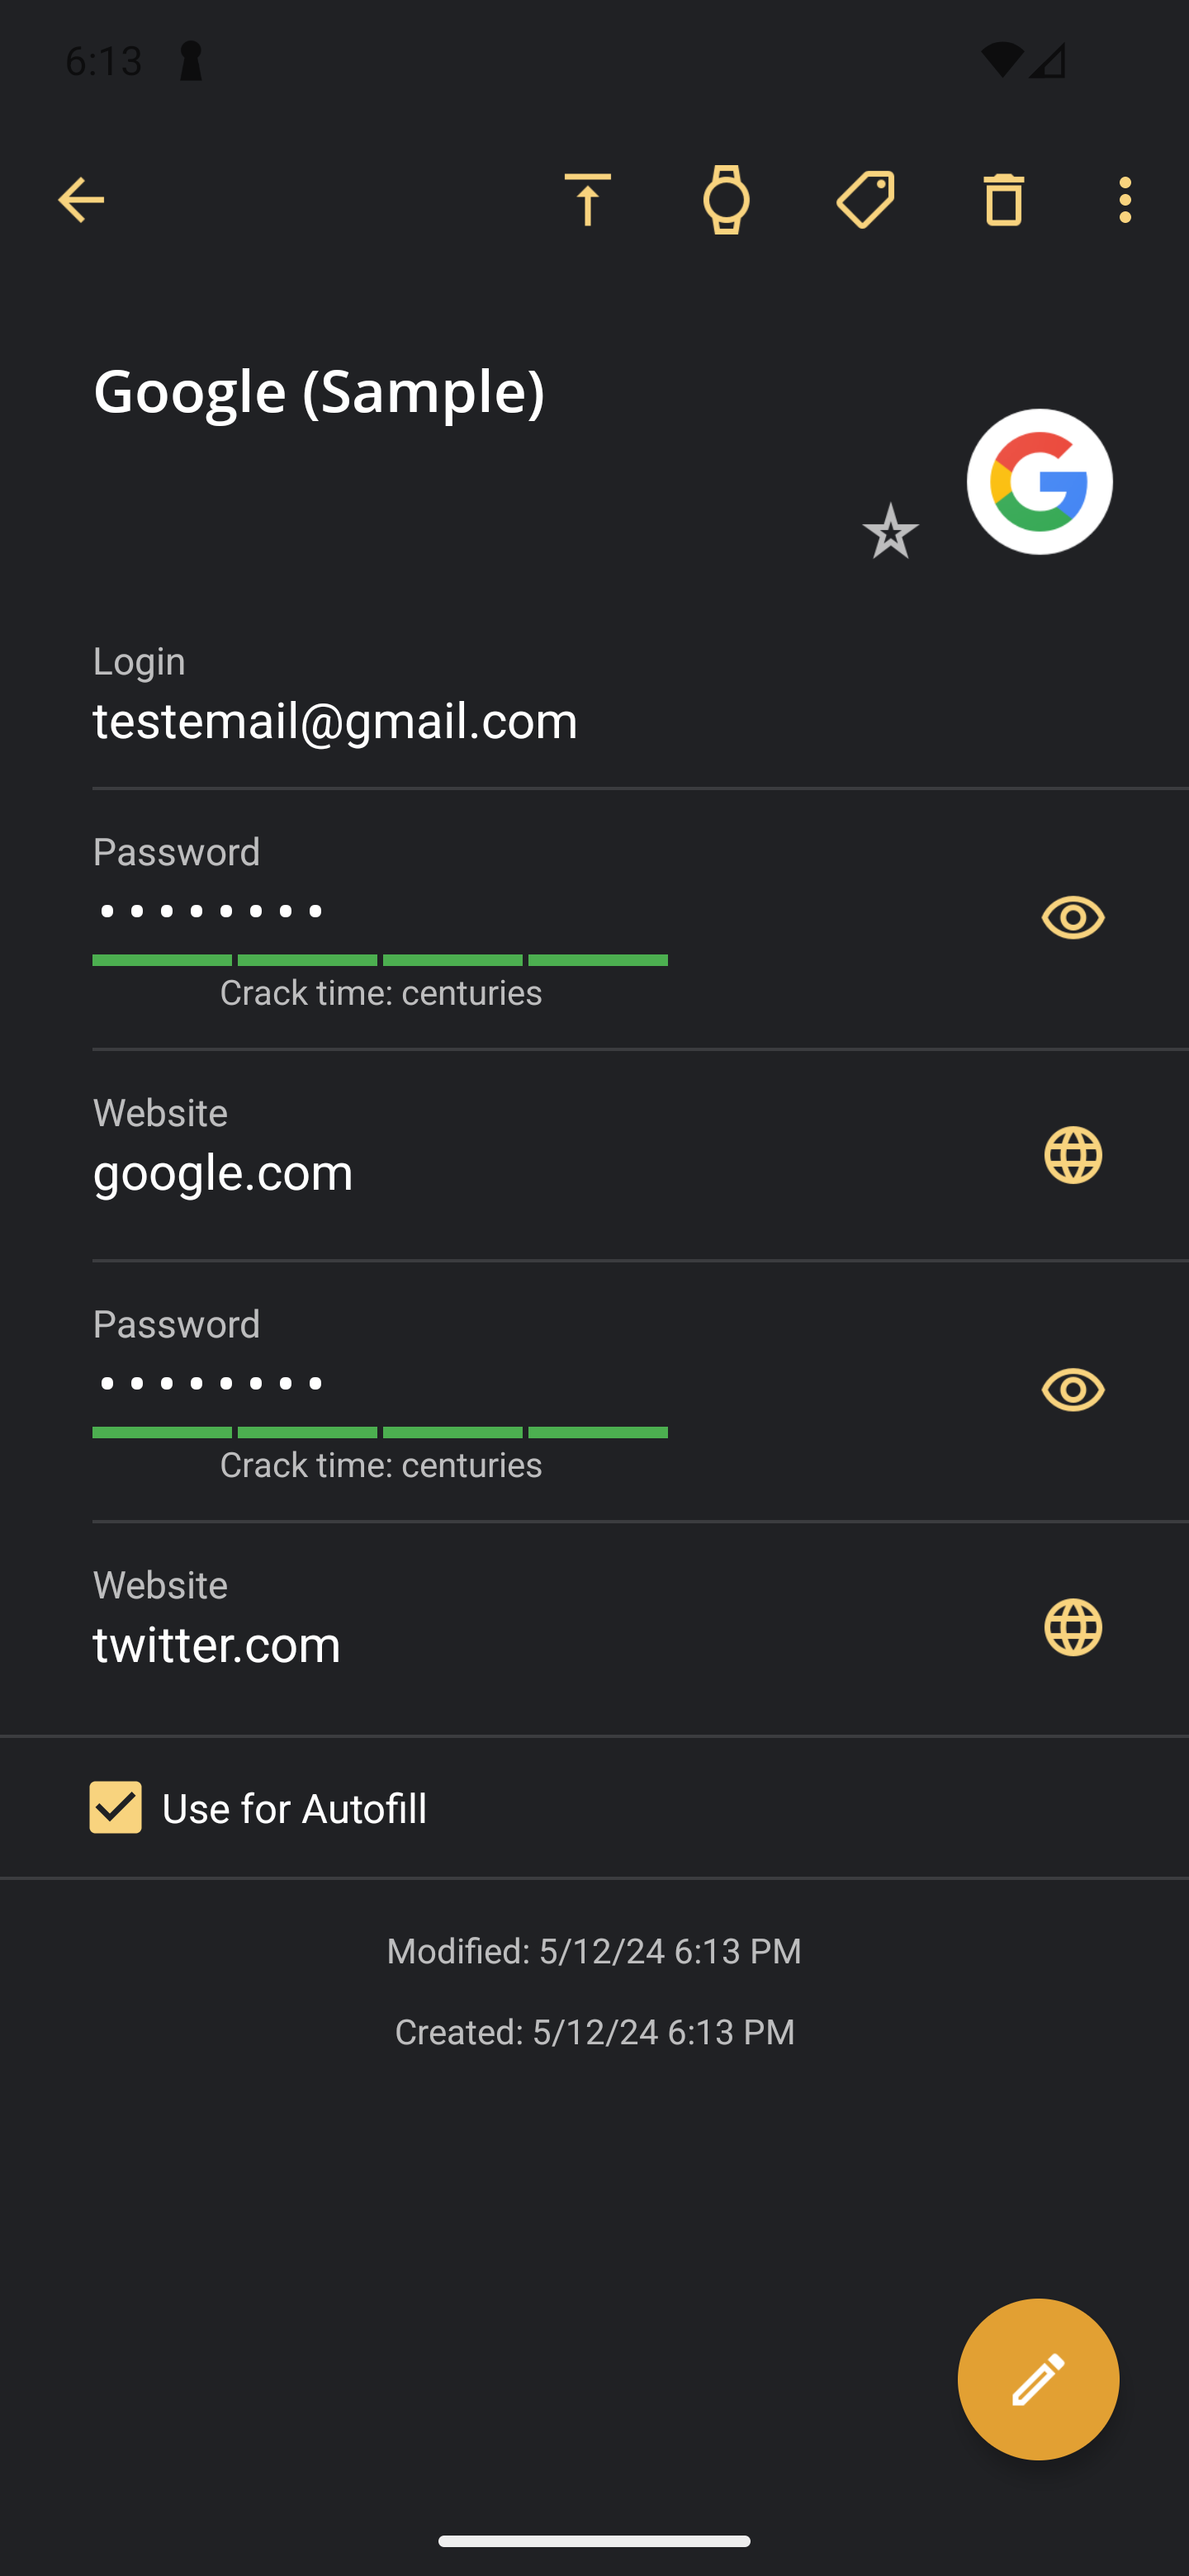Uncheck the Use for Autofill checkbox
Image resolution: width=1189 pixels, height=2576 pixels.
pos(115,1807)
